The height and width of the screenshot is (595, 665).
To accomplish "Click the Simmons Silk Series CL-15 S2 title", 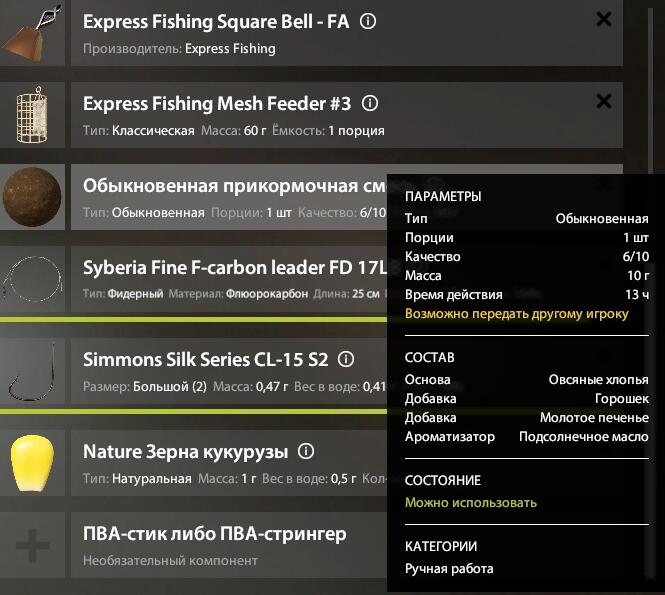I will click(206, 360).
